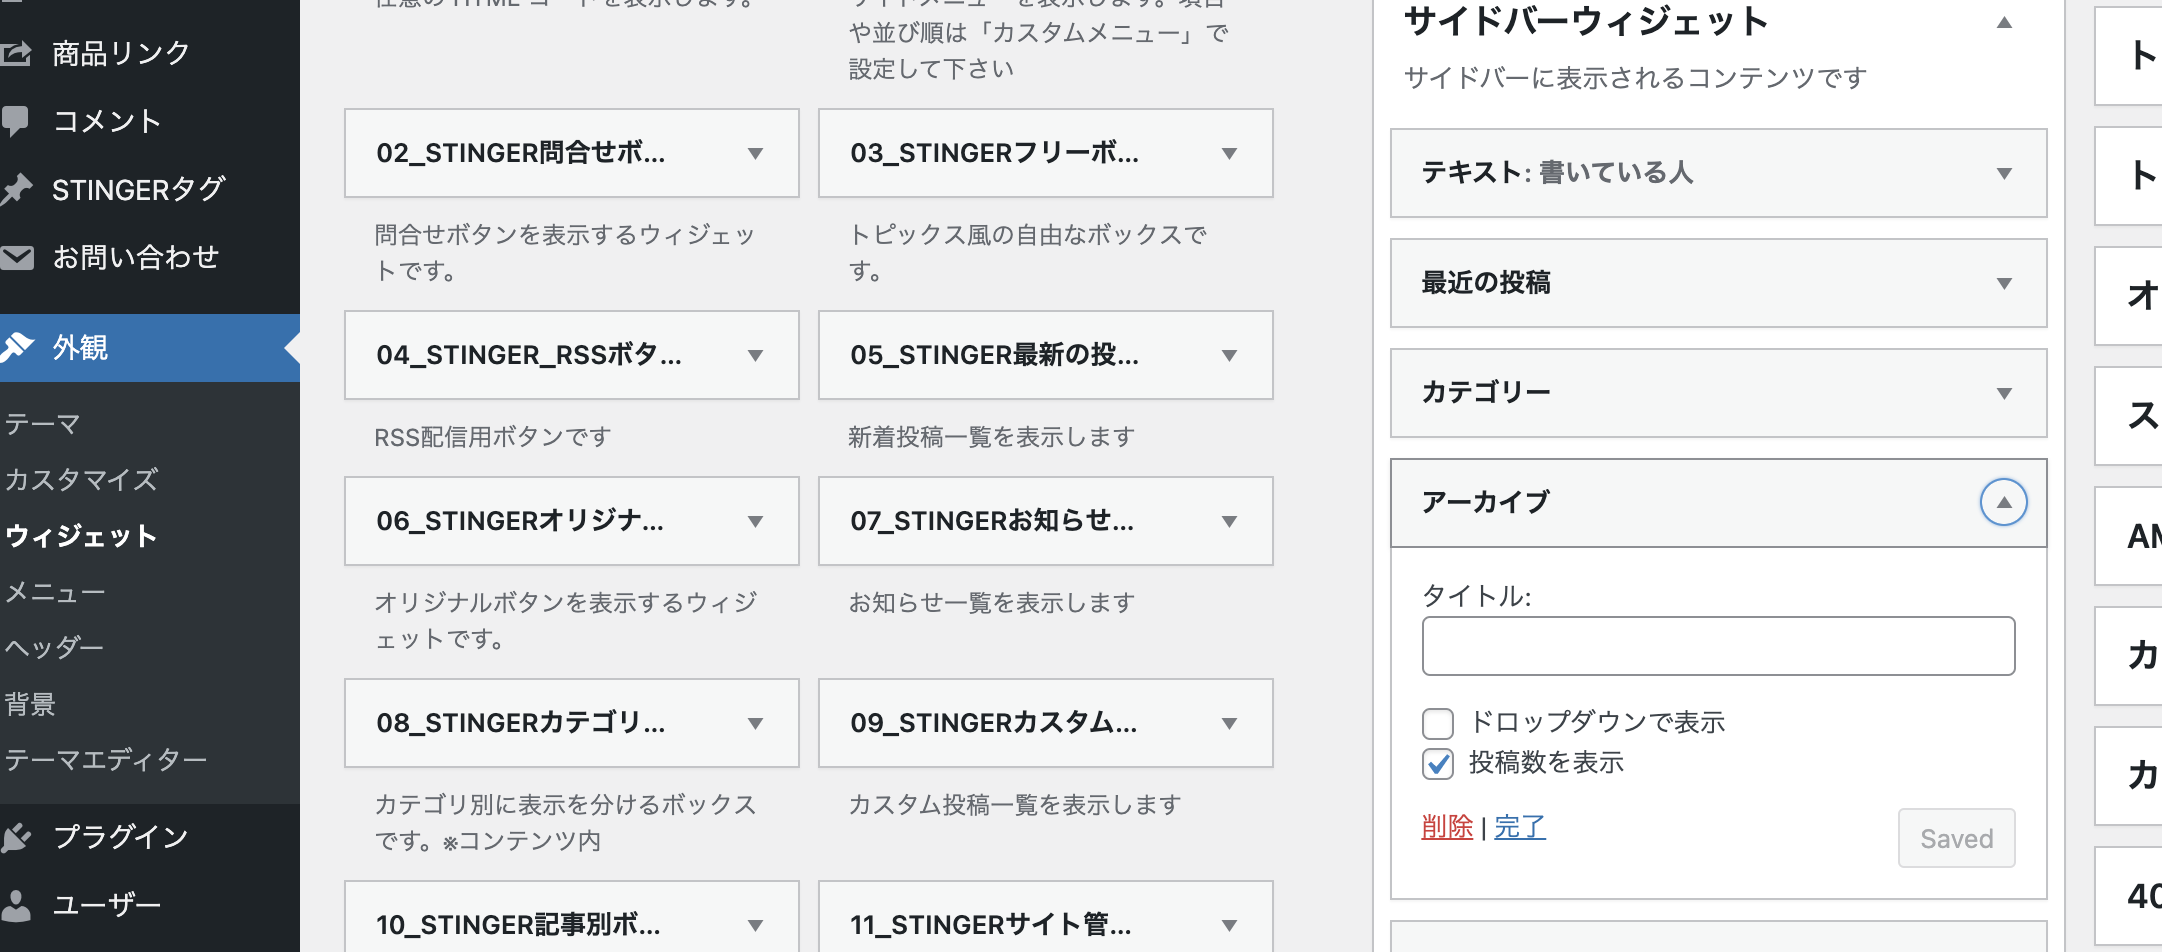This screenshot has height=952, width=2162.
Task: Click the プラグイン plug icon
Action: [16, 837]
